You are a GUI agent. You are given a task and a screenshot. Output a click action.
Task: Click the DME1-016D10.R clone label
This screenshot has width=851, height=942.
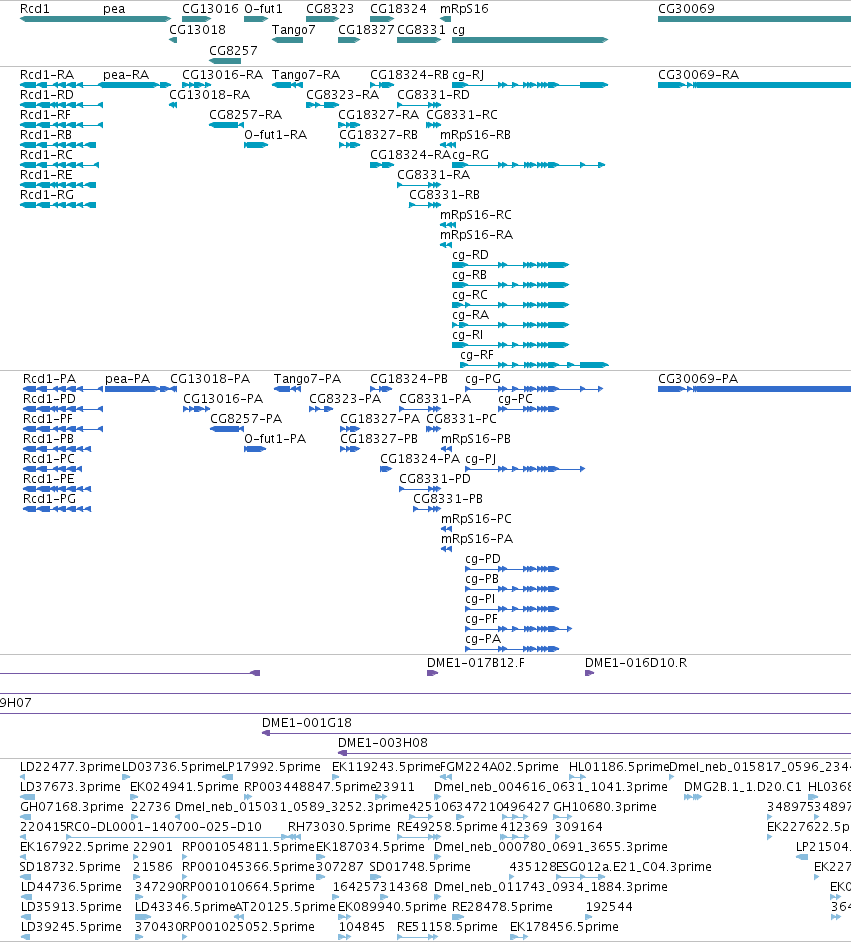pos(636,663)
